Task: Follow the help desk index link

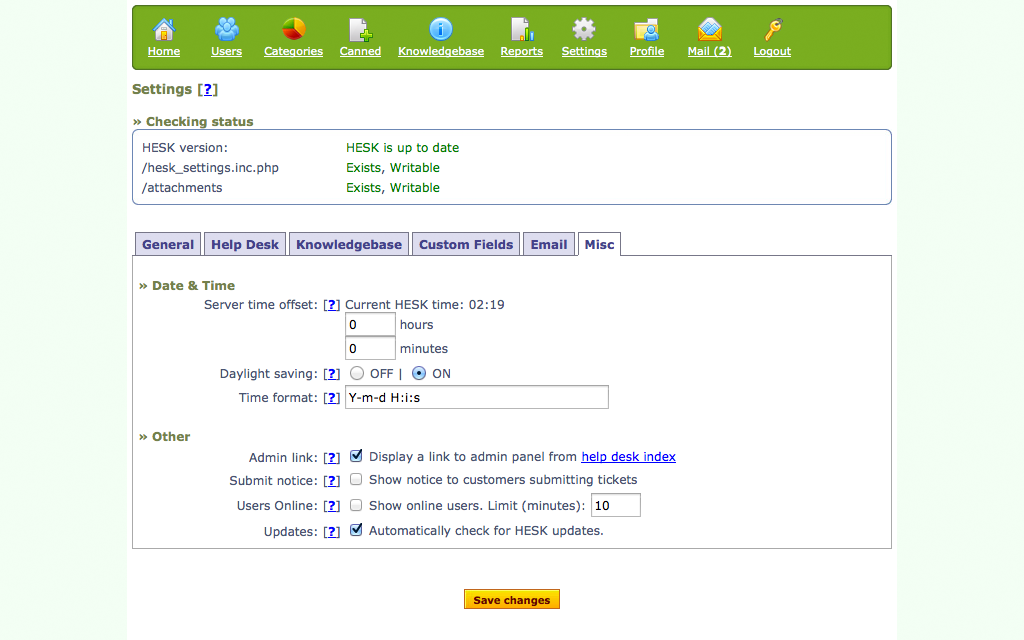Action: (x=628, y=457)
